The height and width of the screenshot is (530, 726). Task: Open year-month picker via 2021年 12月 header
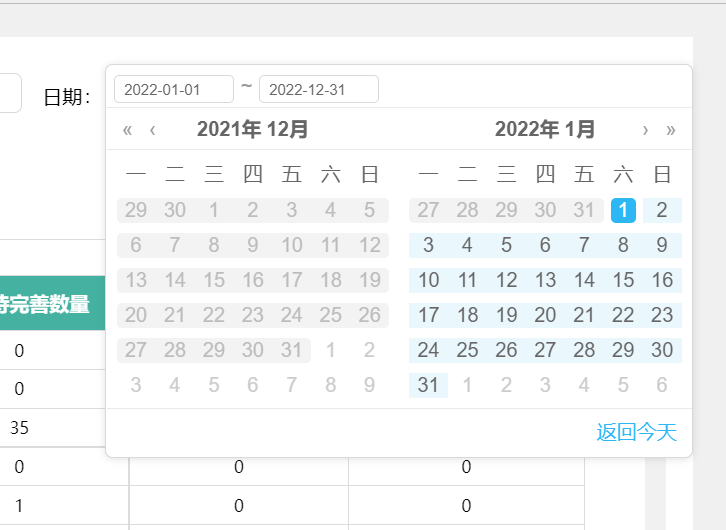[252, 129]
